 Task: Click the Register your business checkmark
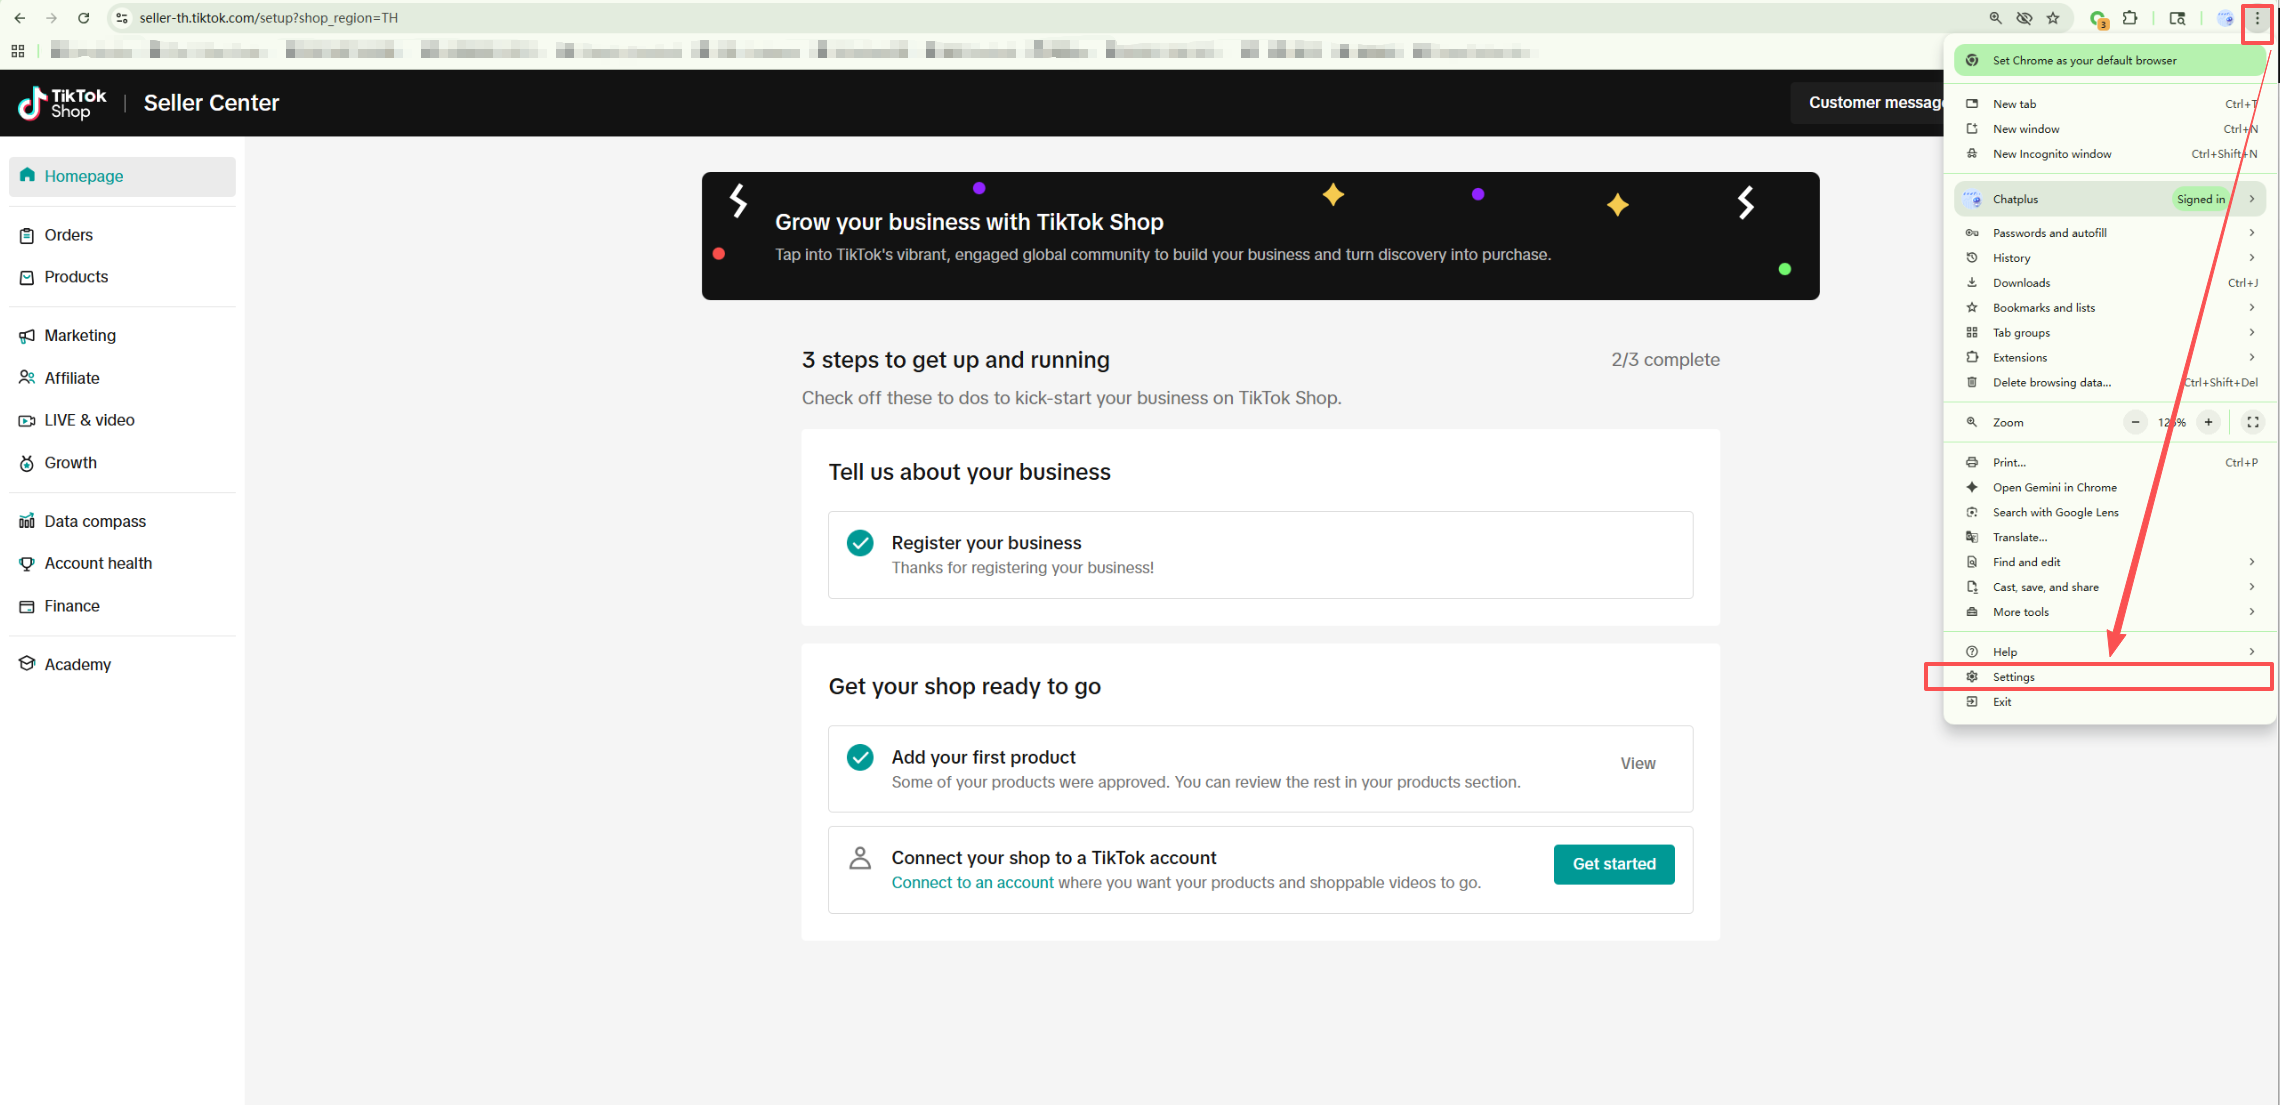(x=860, y=543)
